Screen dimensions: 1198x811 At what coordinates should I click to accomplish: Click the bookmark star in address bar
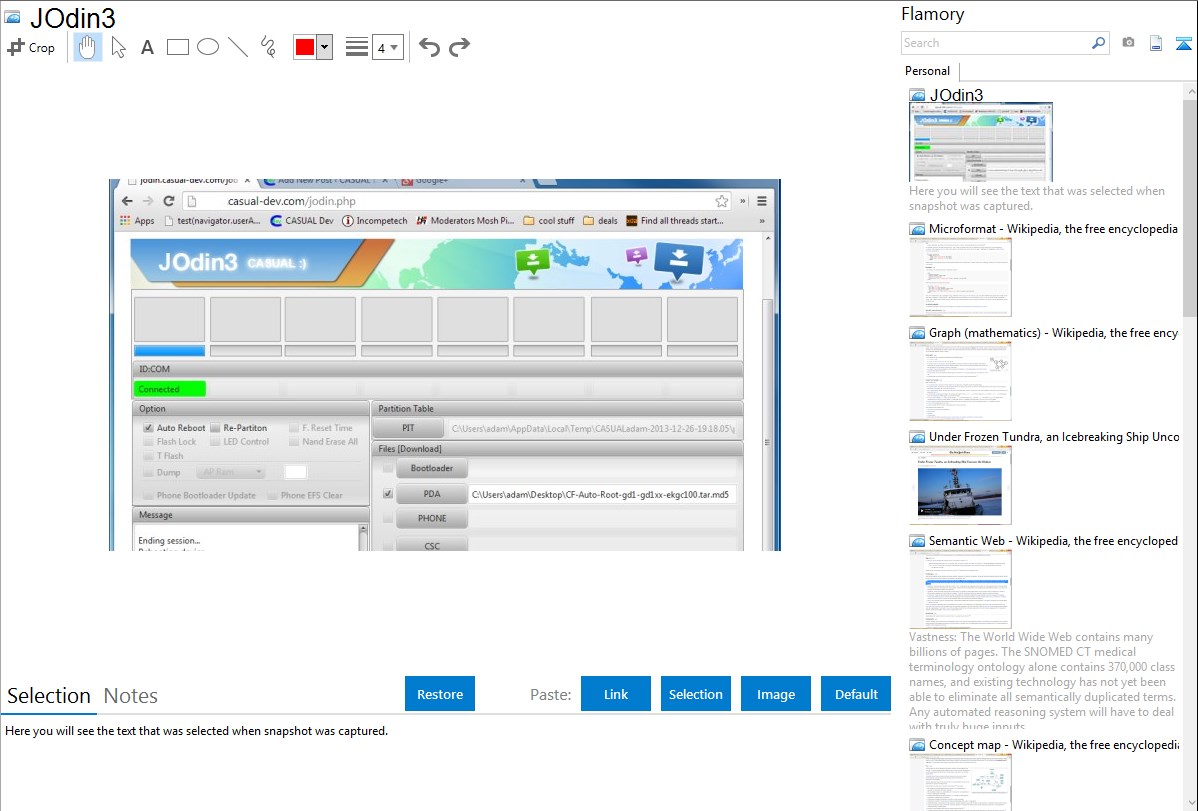pos(721,201)
